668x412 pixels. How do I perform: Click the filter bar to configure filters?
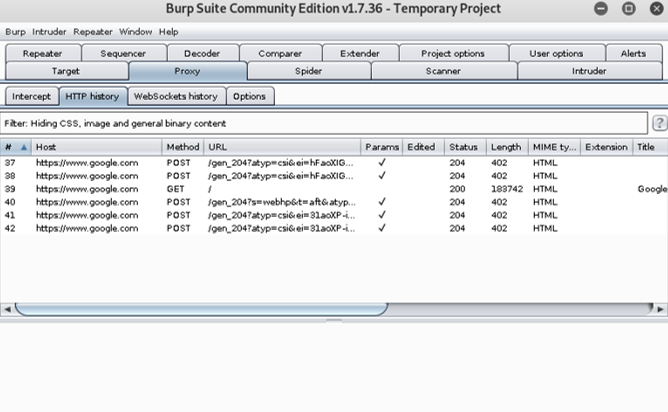[x=324, y=123]
